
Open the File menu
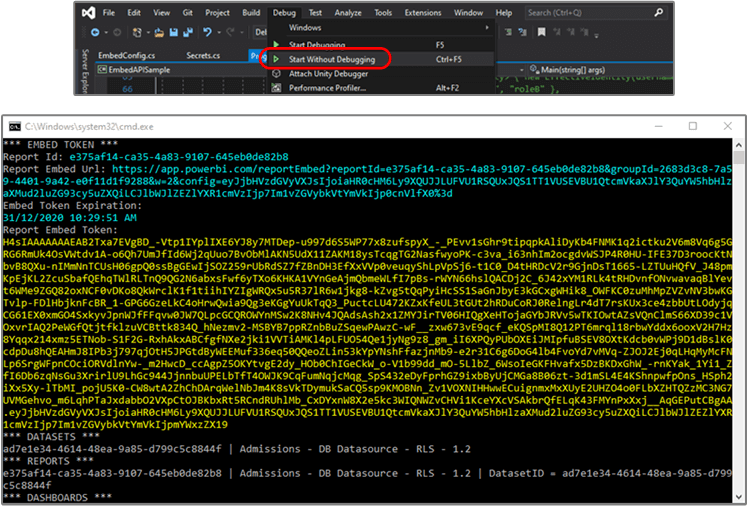click(109, 13)
